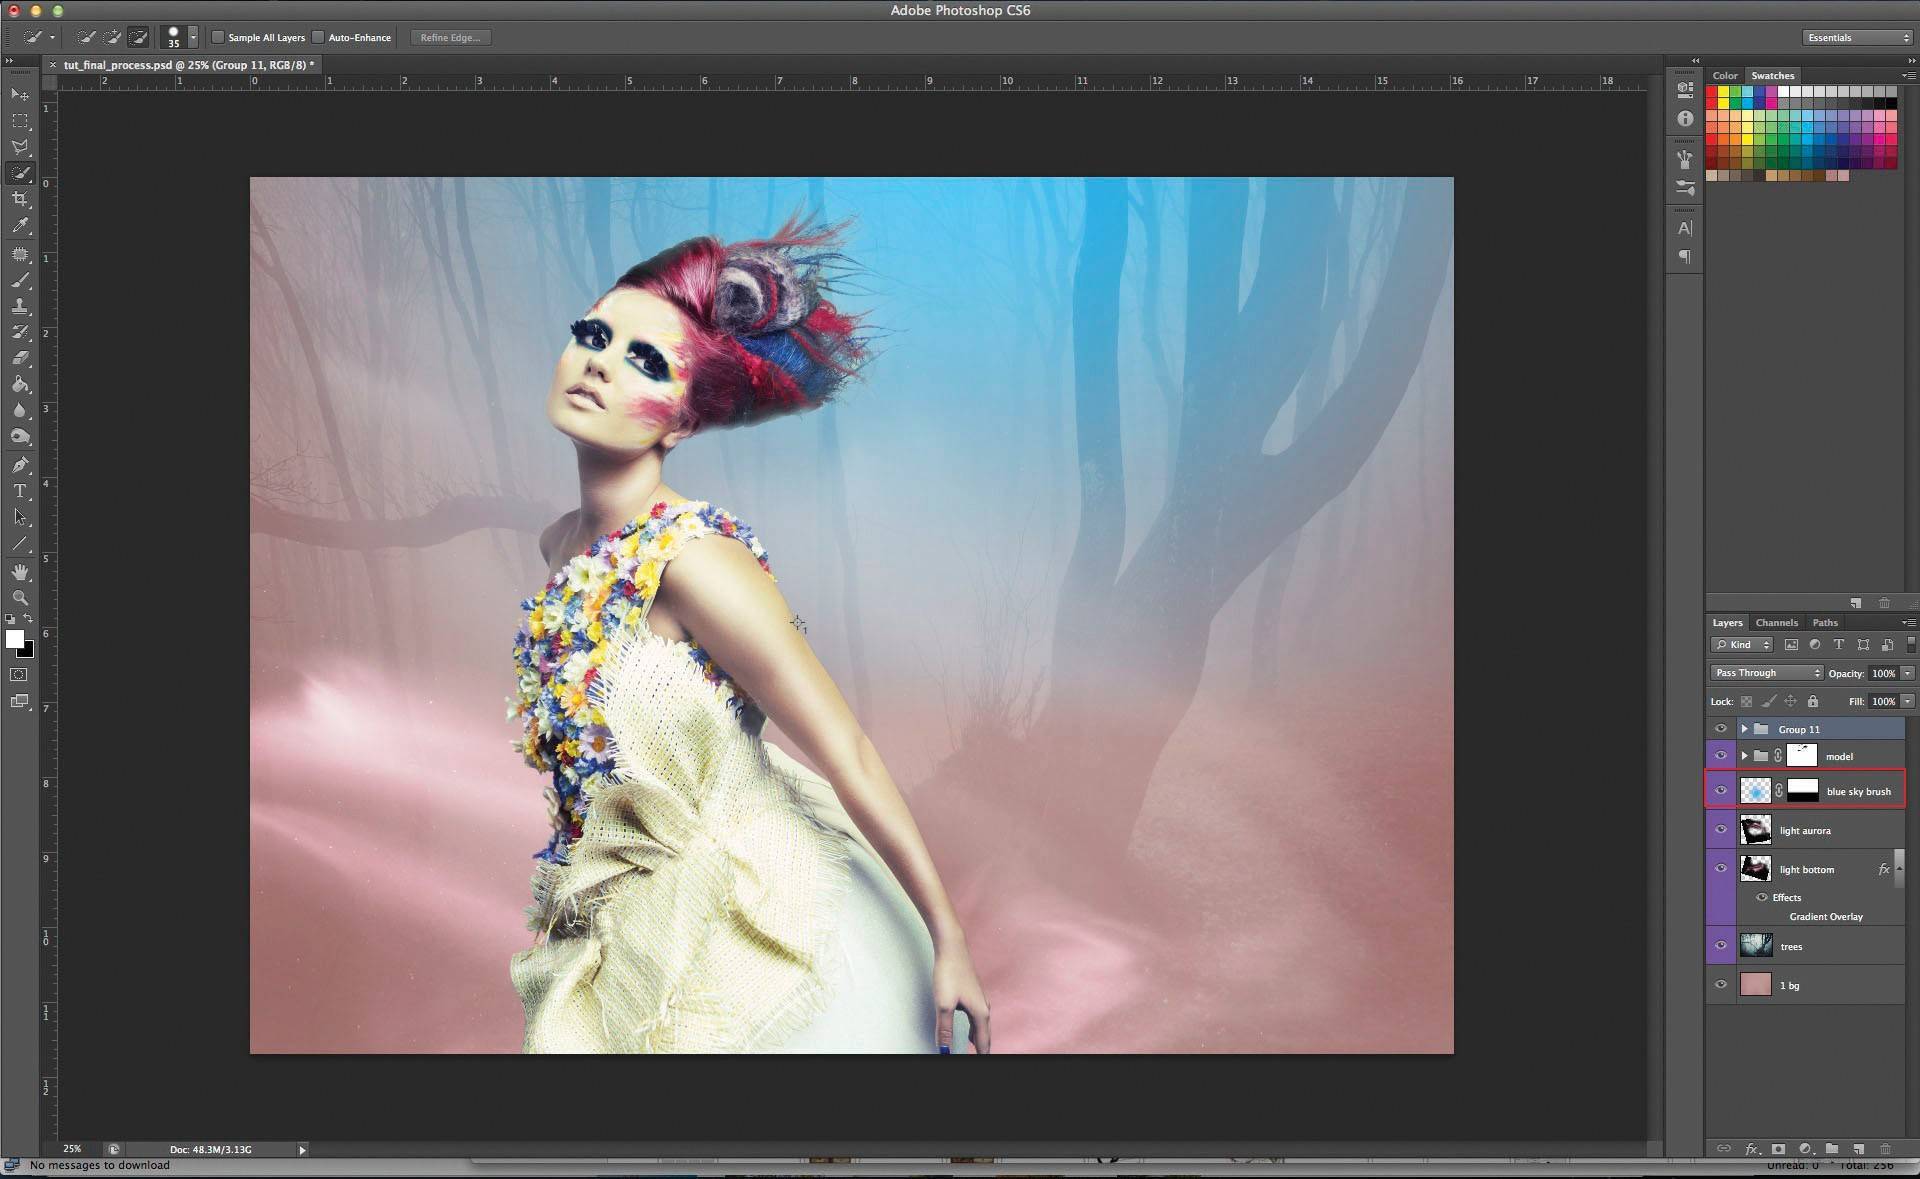Screen dimensions: 1920x1179
Task: Switch to the Color tab
Action: click(1725, 76)
